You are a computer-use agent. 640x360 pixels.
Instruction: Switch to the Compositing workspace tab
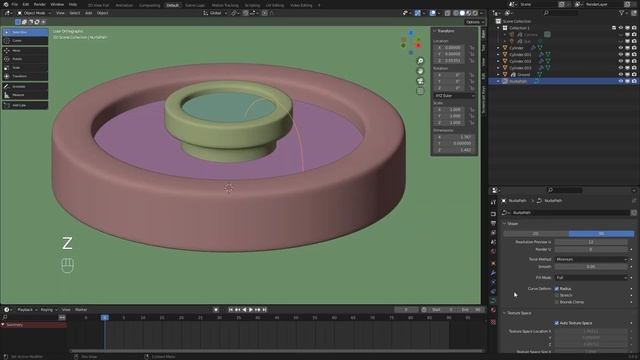(x=149, y=5)
